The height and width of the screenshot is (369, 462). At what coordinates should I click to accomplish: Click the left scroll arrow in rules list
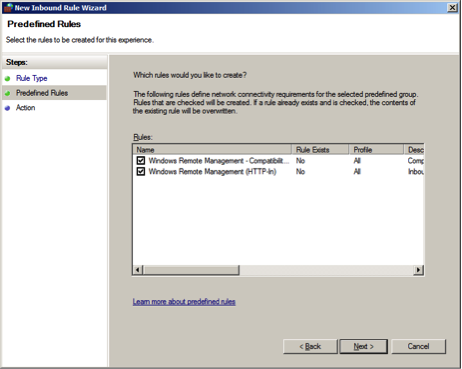(x=138, y=270)
